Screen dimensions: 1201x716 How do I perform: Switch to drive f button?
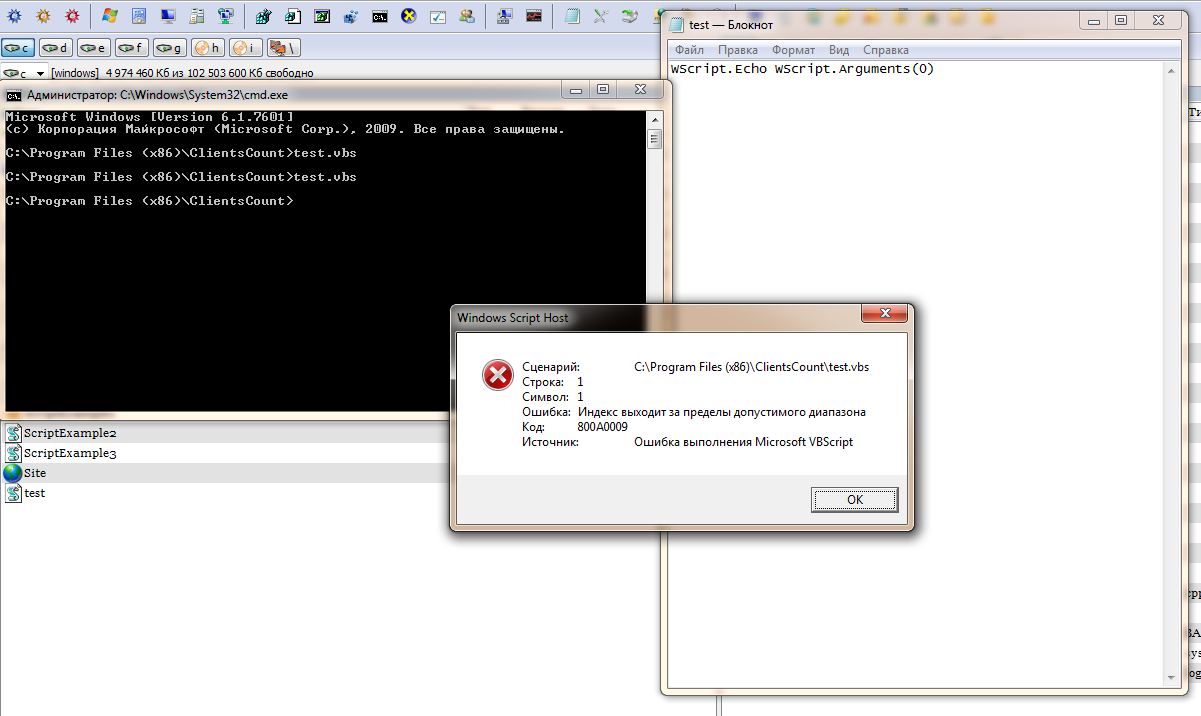tap(132, 47)
